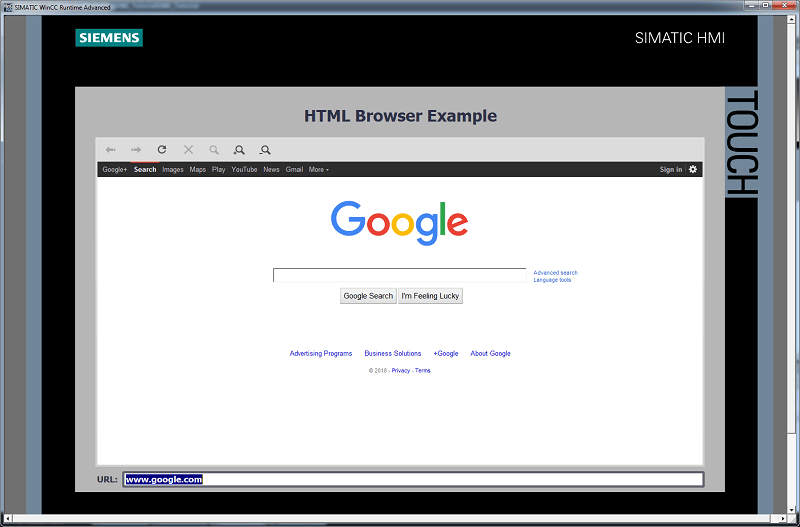Click the Google logo
Viewport: 800px width, 527px height.
tap(399, 223)
